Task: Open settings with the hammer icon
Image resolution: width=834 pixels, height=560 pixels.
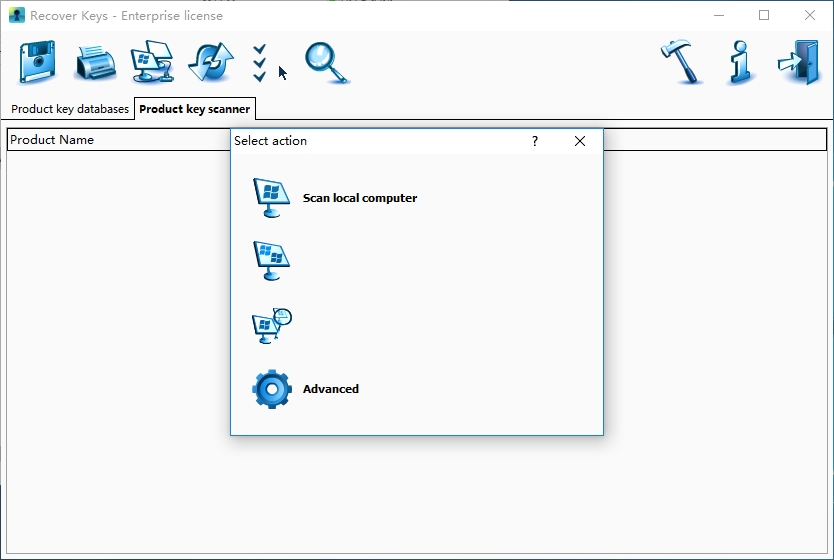Action: click(681, 62)
